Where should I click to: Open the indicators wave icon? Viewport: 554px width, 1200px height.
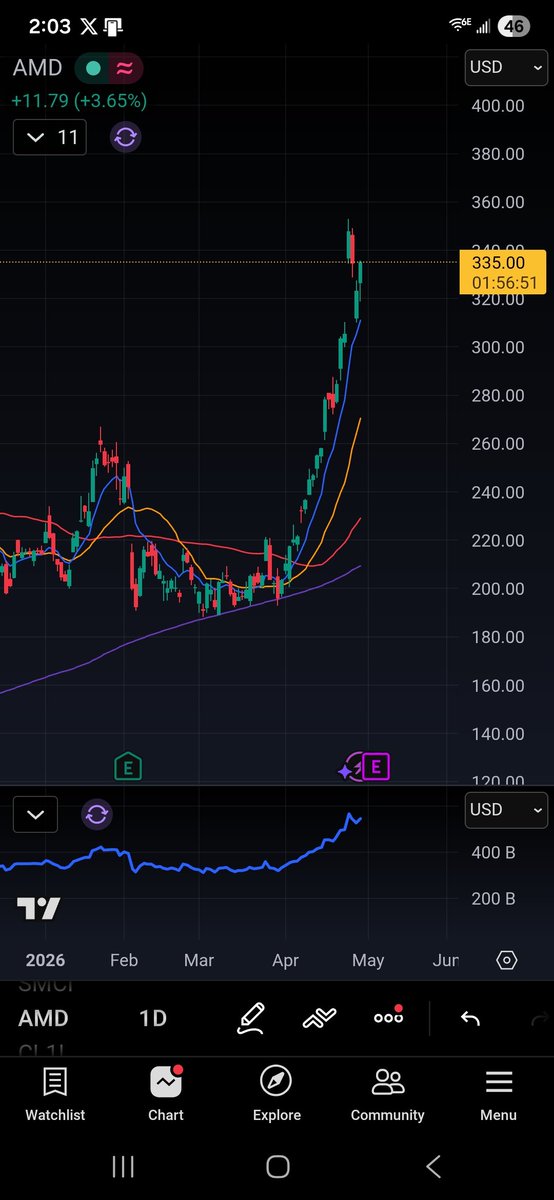click(x=319, y=1018)
